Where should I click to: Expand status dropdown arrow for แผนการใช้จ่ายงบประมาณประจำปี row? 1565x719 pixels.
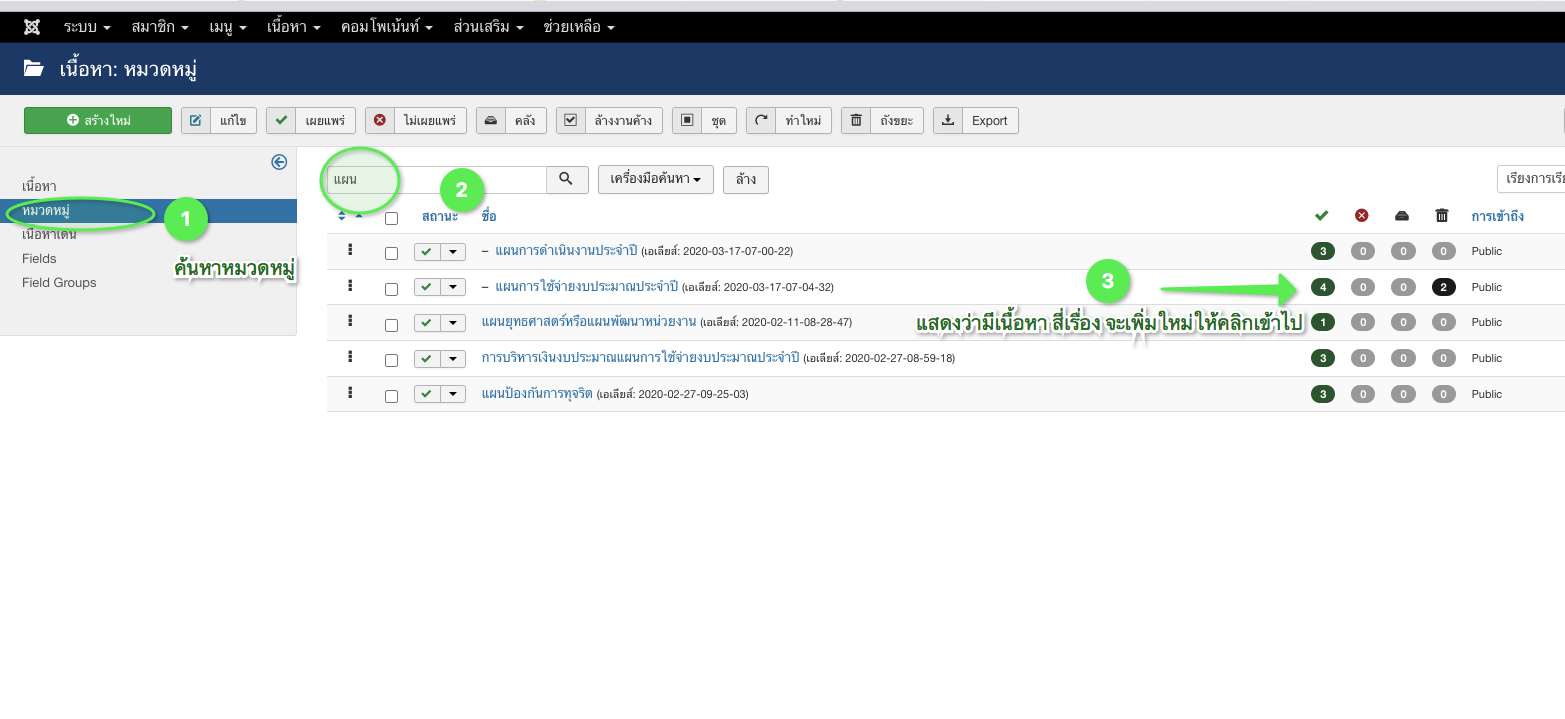coord(453,287)
